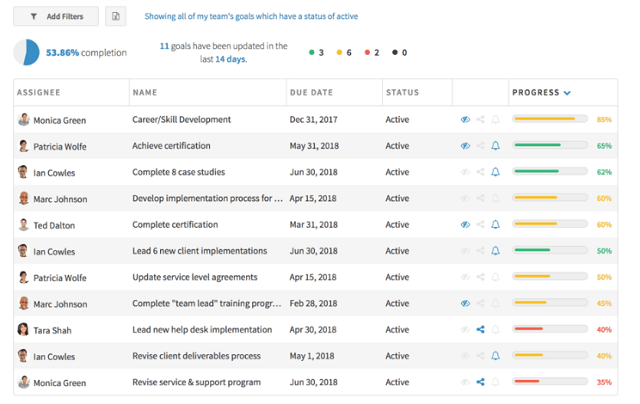Viewport: 640px width, 404px height.
Task: Toggle visibility eye on team lead training row
Action: (x=465, y=303)
